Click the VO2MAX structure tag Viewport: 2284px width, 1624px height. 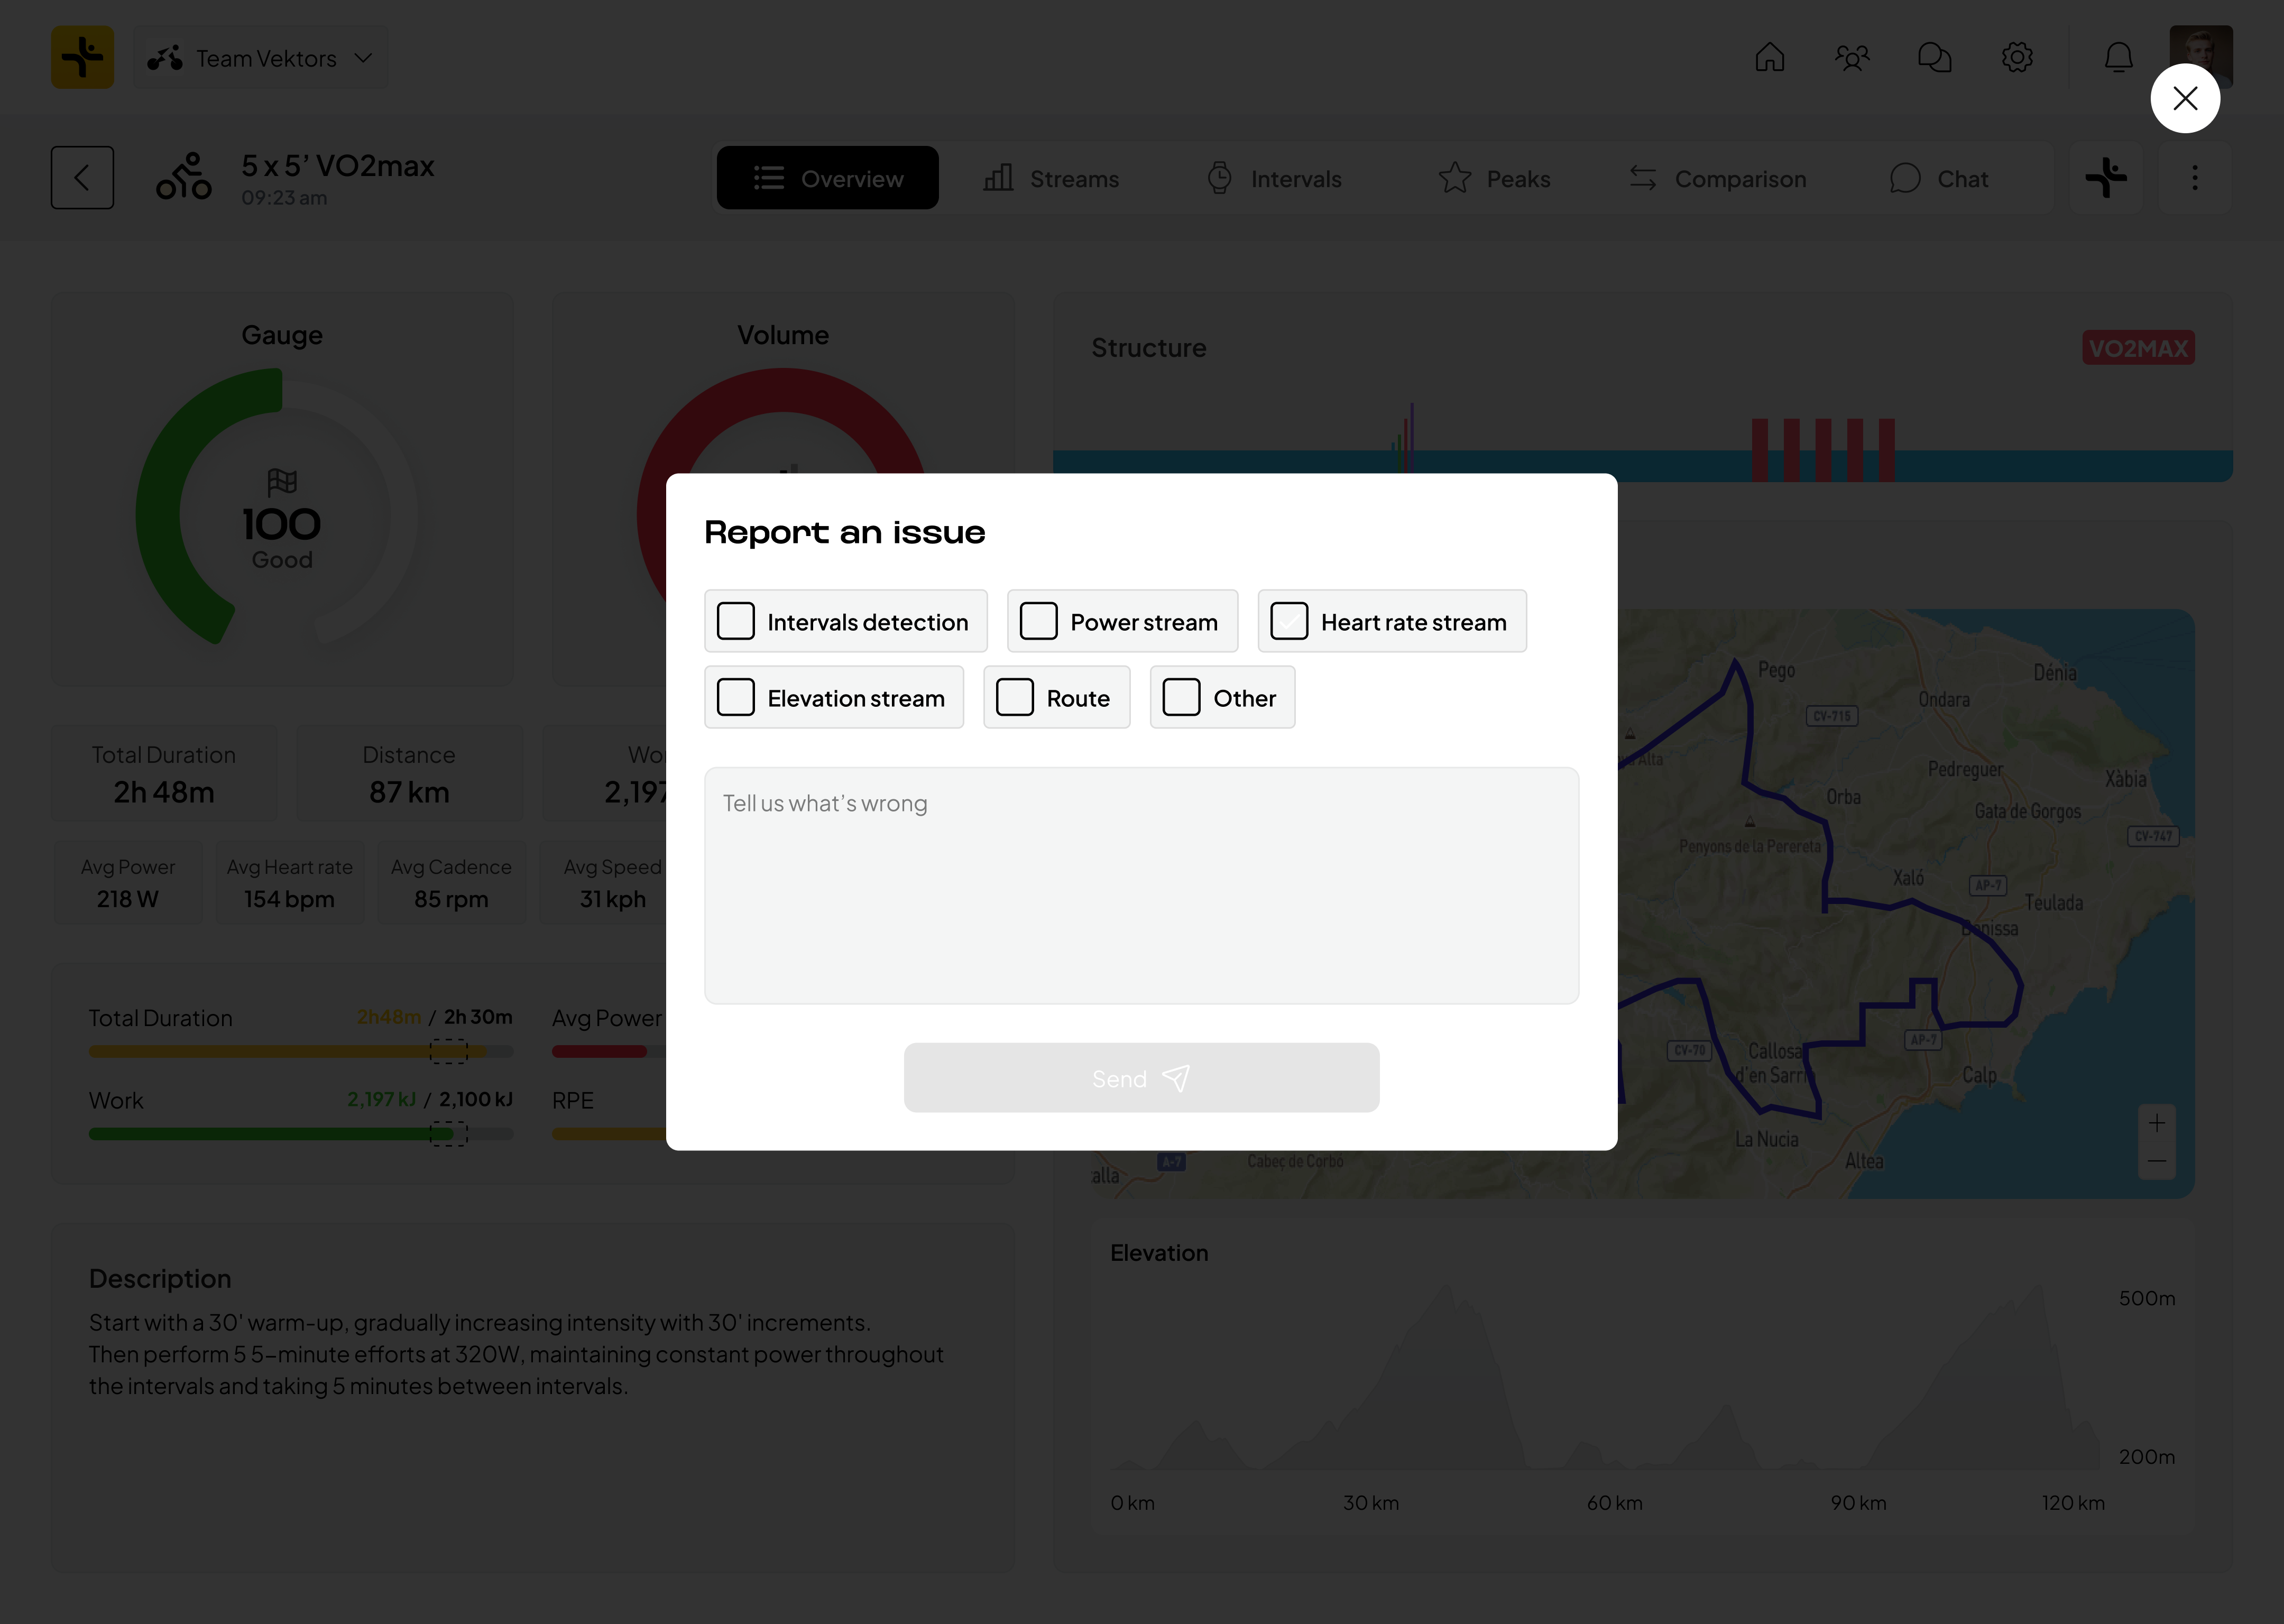pyautogui.click(x=2138, y=348)
